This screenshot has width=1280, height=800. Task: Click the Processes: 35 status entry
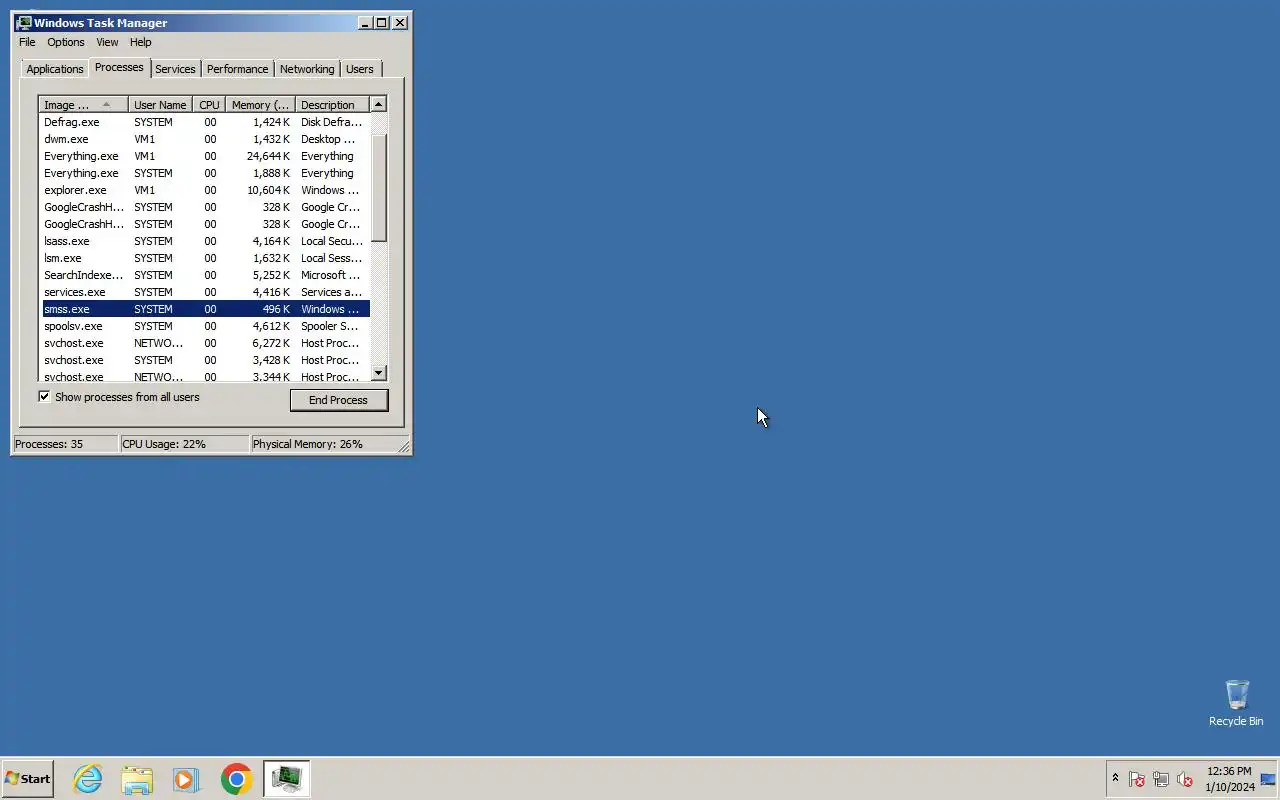point(65,444)
